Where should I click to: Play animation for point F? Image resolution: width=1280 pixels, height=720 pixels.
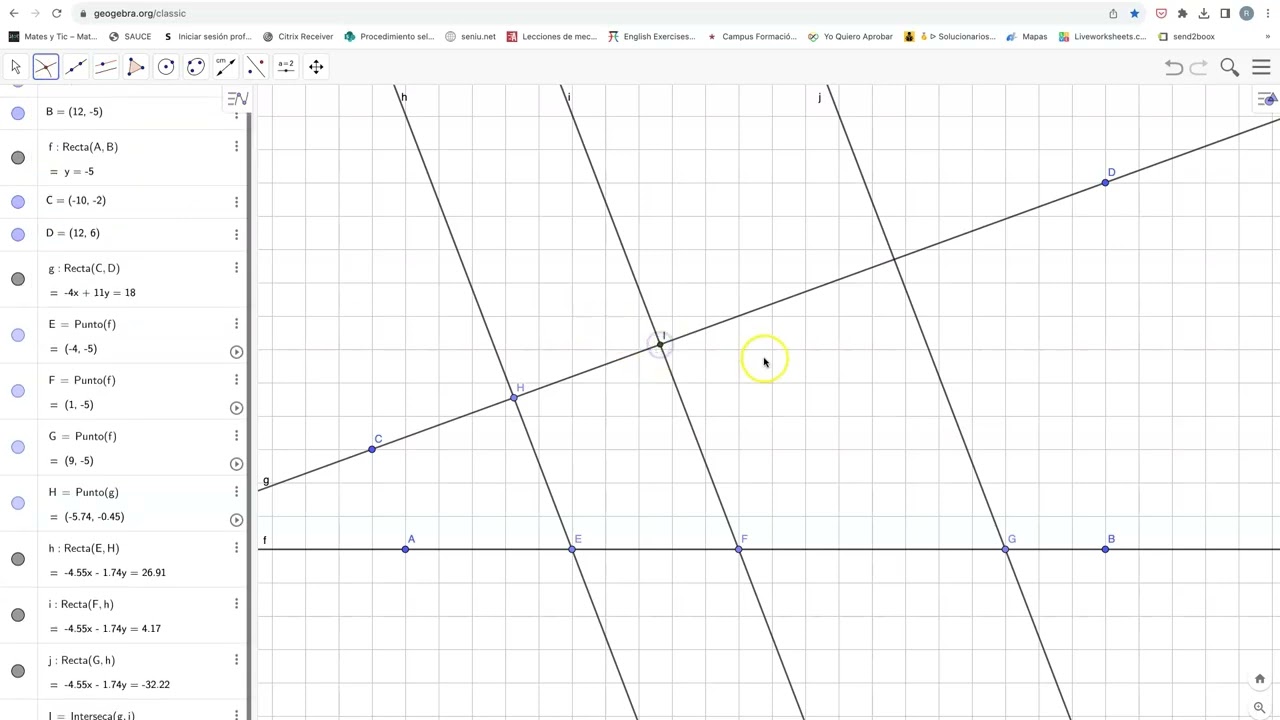coord(236,408)
